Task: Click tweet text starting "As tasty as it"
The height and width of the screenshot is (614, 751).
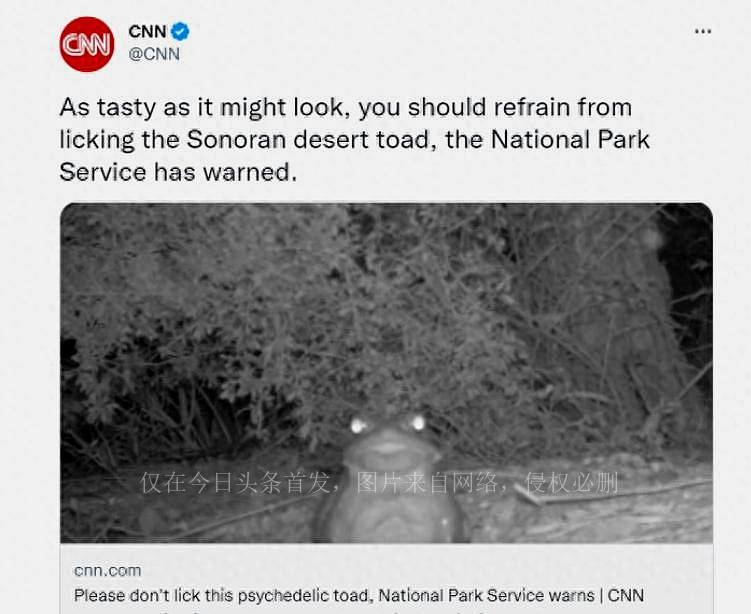Action: pos(354,140)
